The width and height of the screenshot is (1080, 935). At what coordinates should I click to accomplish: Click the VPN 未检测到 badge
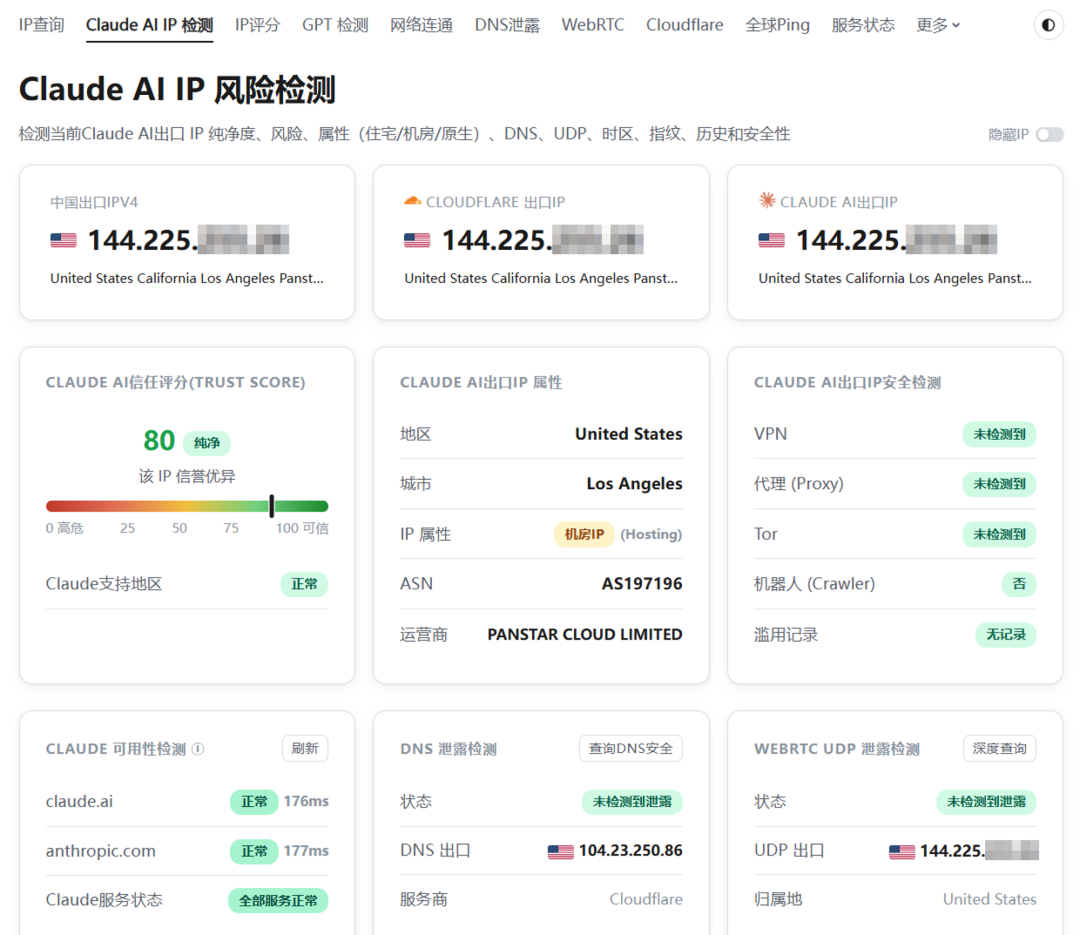tap(999, 434)
